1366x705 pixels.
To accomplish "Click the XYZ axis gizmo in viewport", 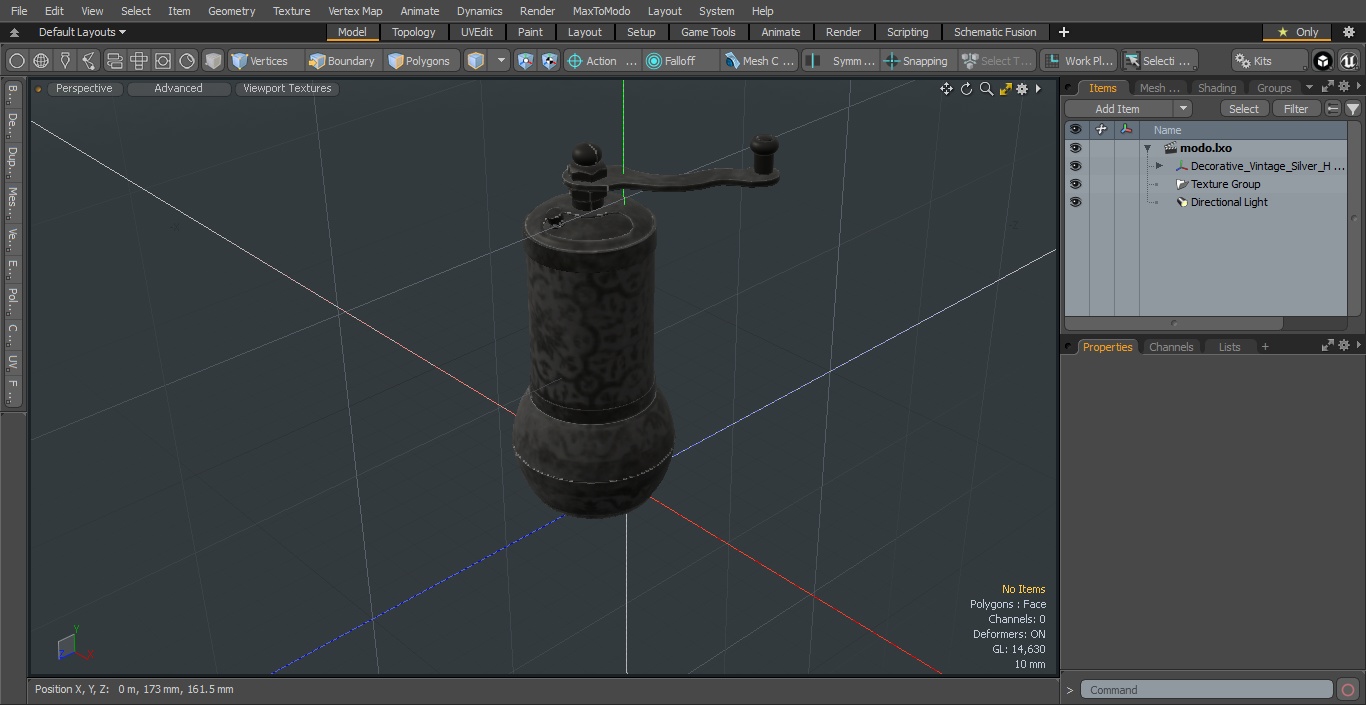I will point(73,645).
